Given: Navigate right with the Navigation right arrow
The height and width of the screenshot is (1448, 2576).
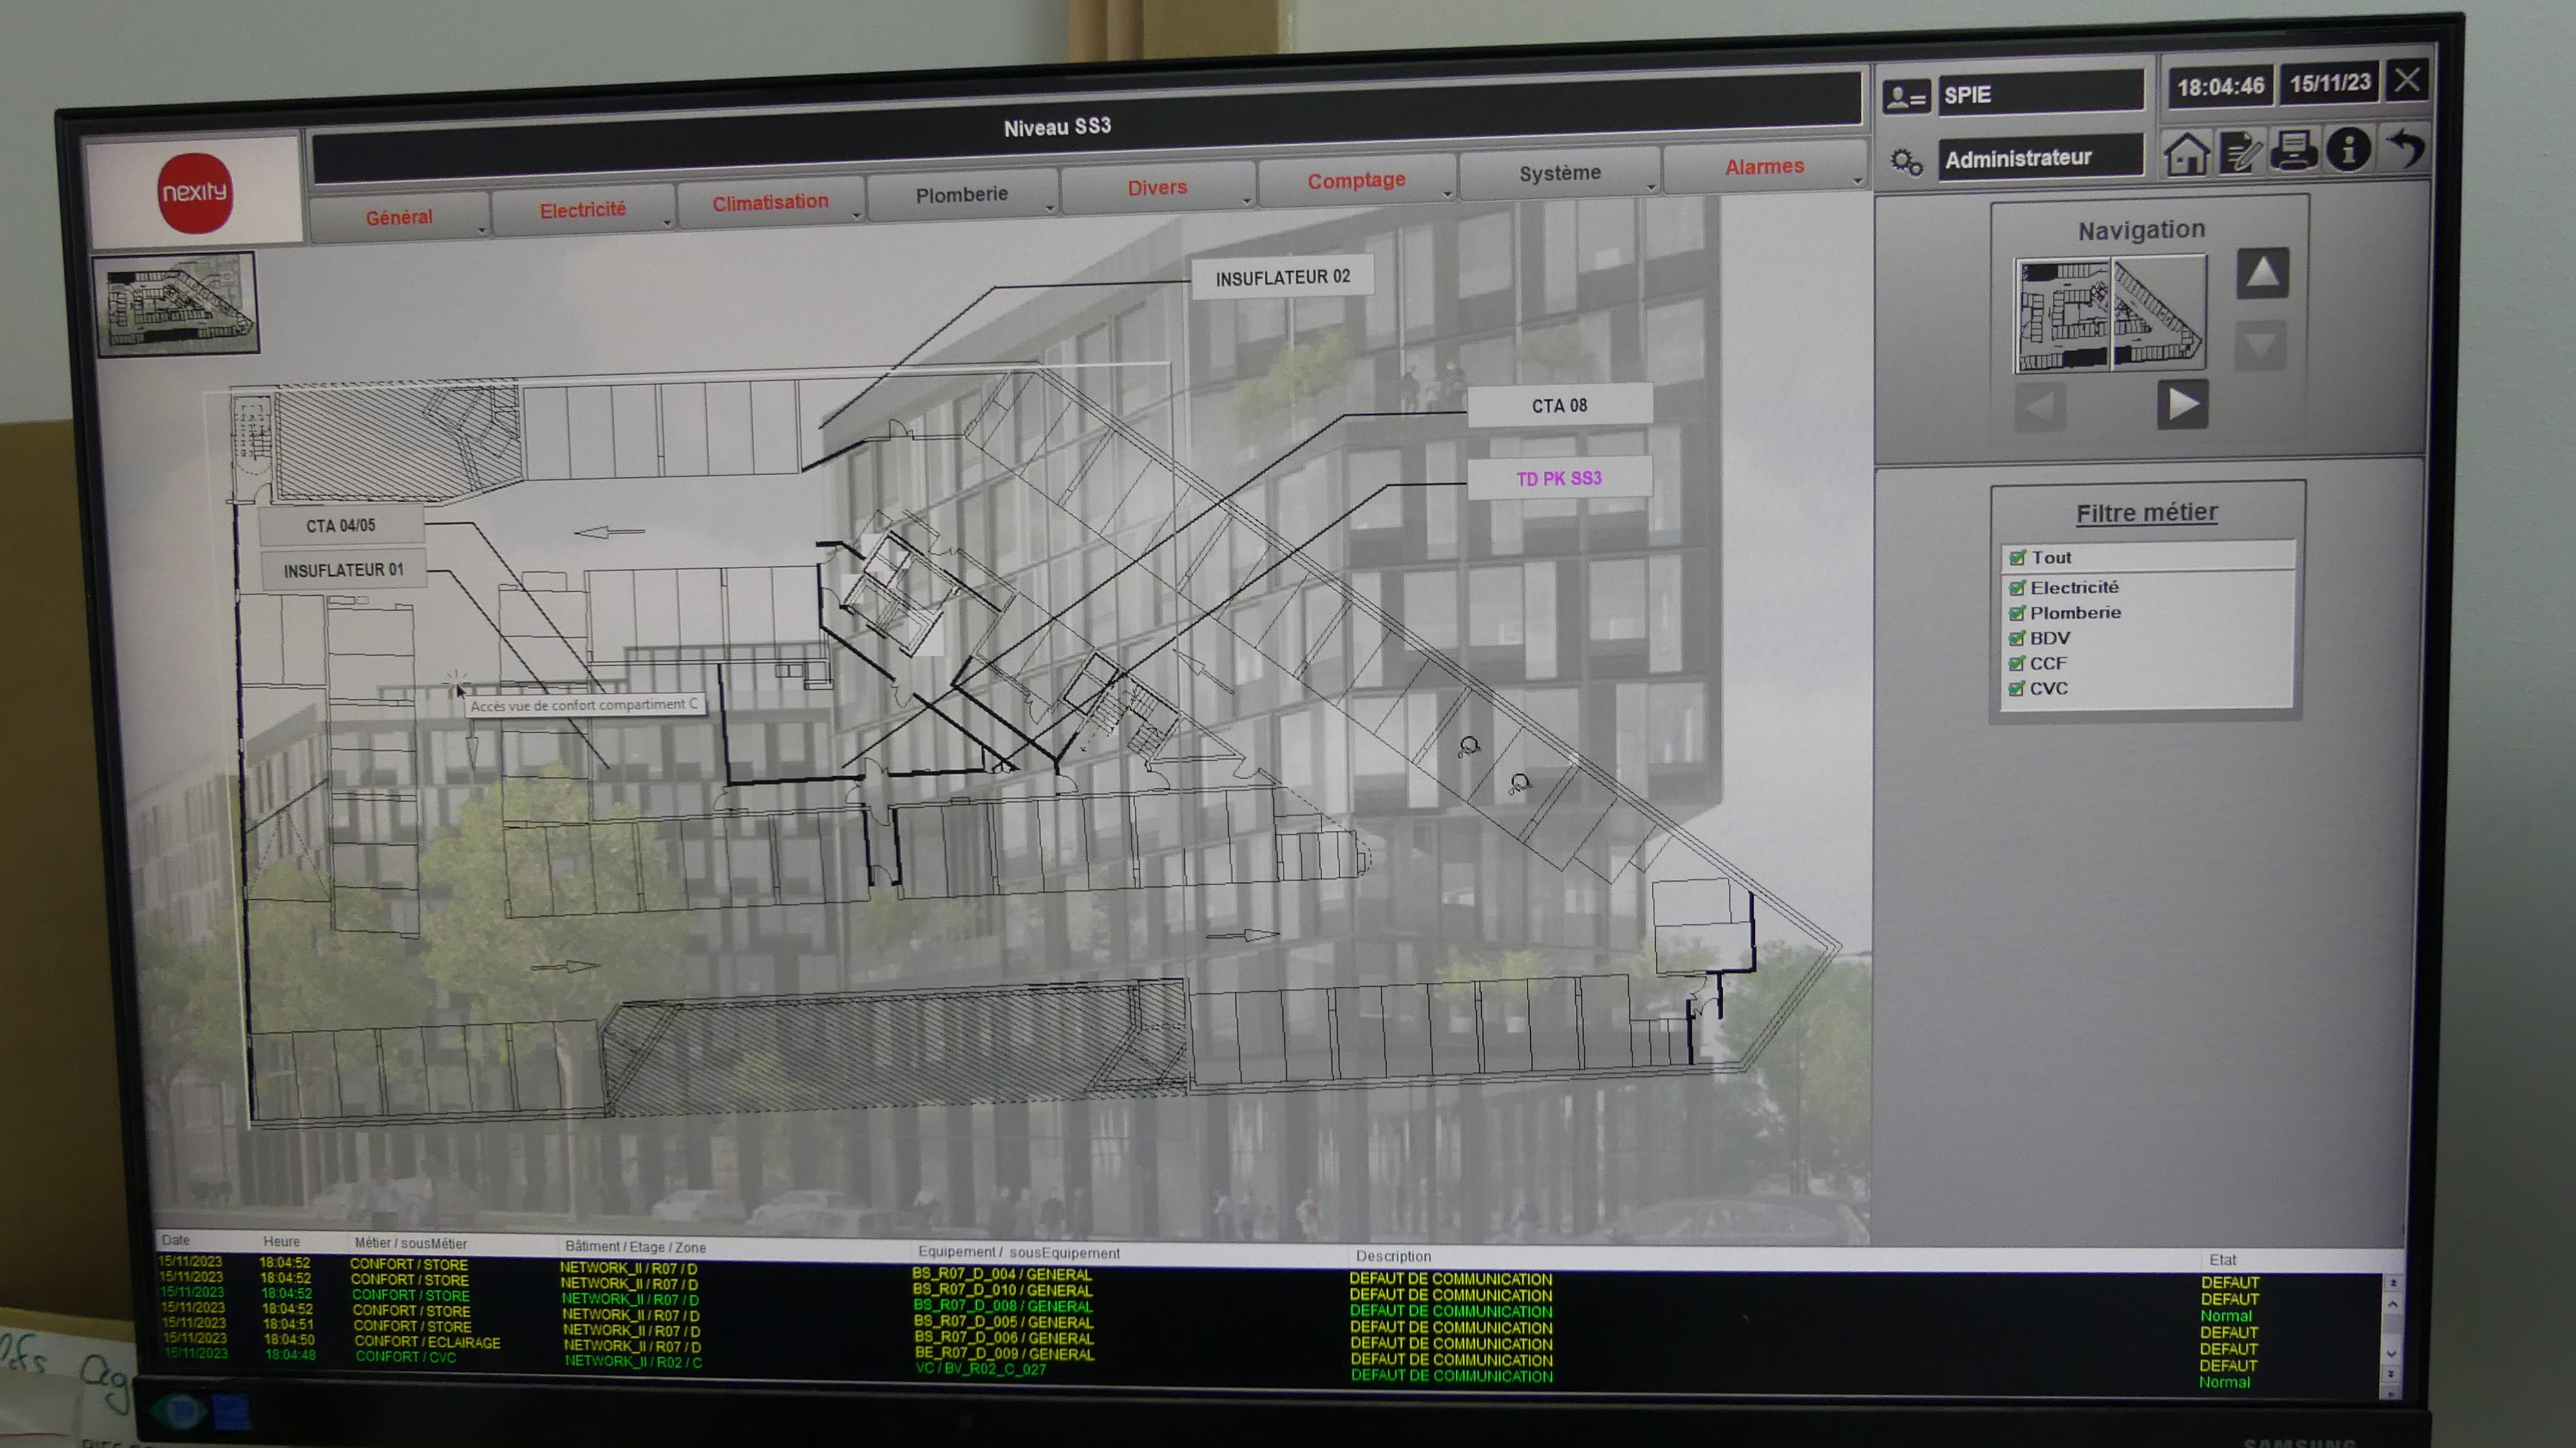Looking at the screenshot, I should [x=2182, y=405].
